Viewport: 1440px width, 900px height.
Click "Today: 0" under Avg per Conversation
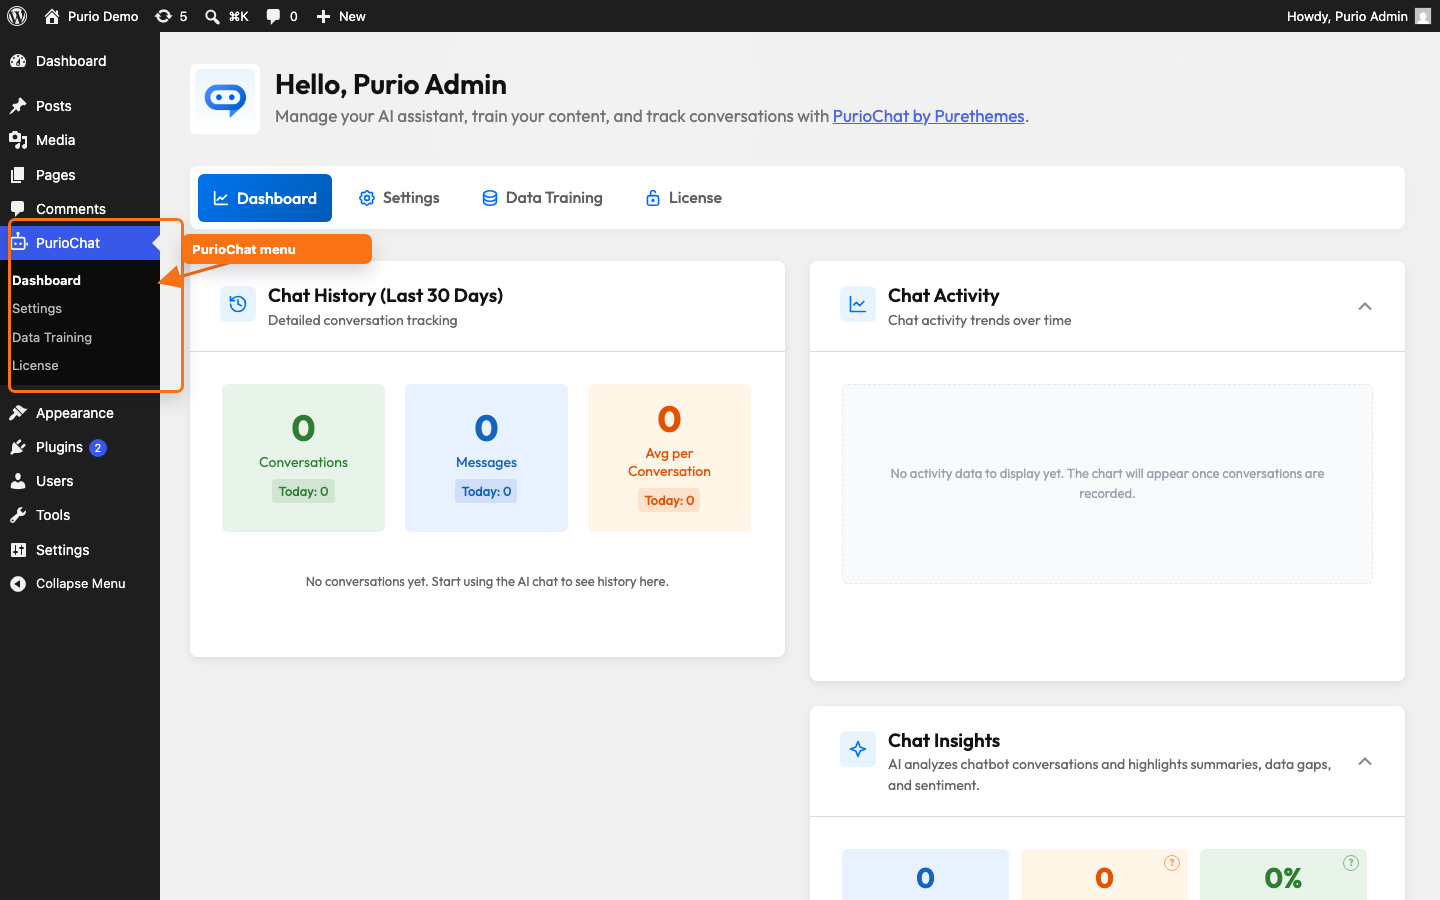(669, 500)
